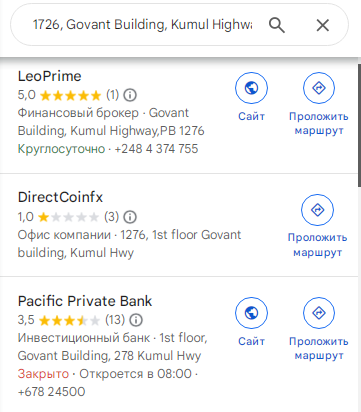This screenshot has height=412, width=361.
Task: Click the results list scrollbar
Action: 359,125
